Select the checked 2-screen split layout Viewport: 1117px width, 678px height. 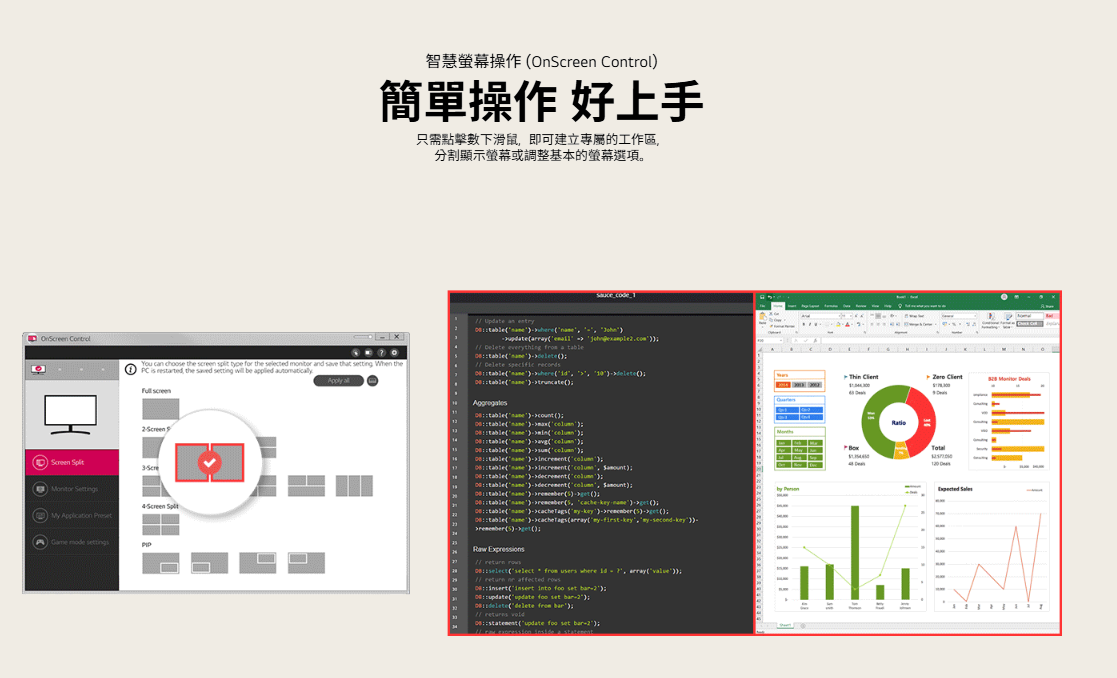point(209,462)
